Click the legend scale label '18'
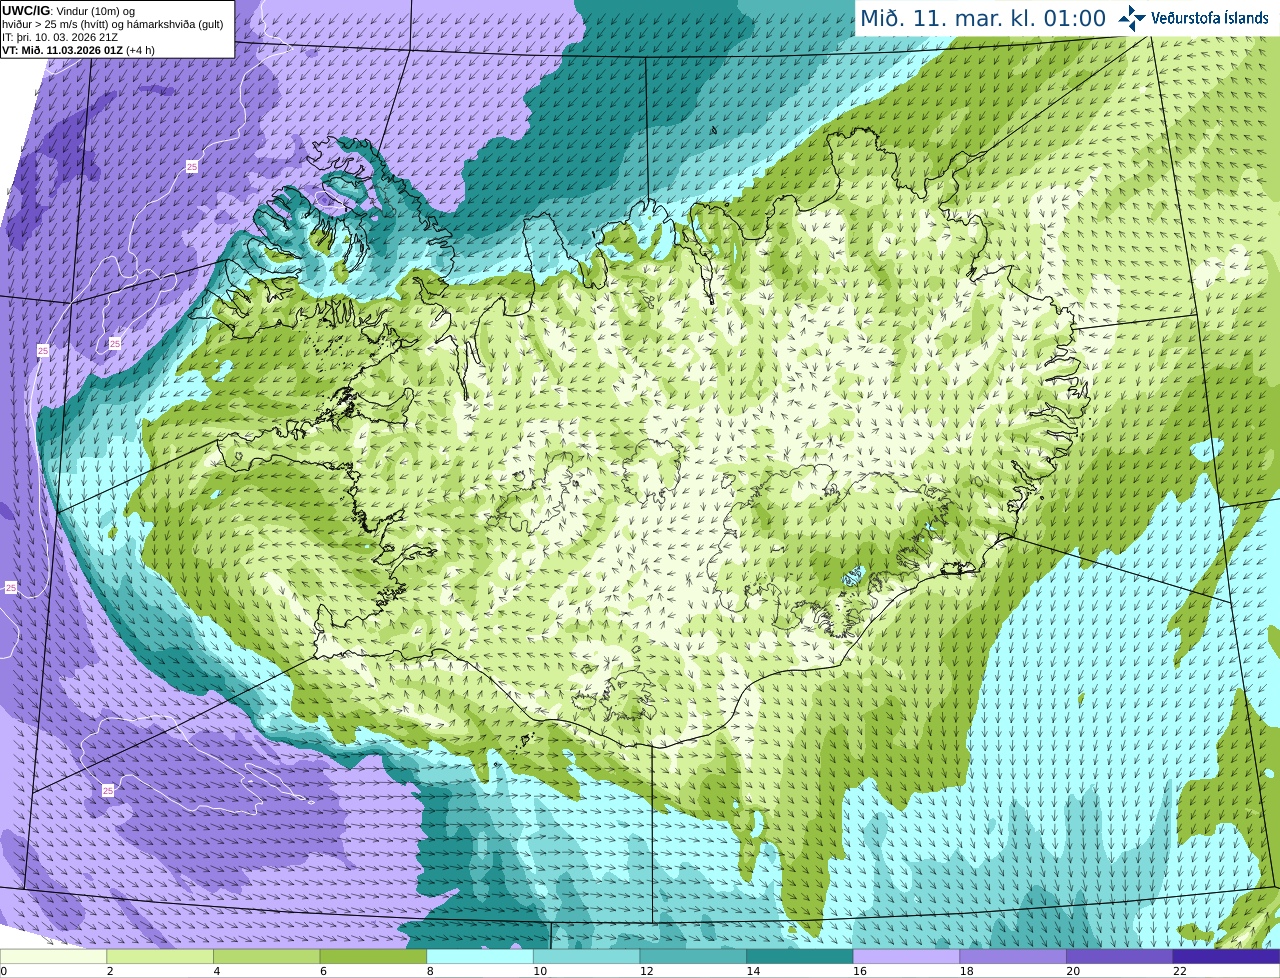1280x978 pixels. 967,971
